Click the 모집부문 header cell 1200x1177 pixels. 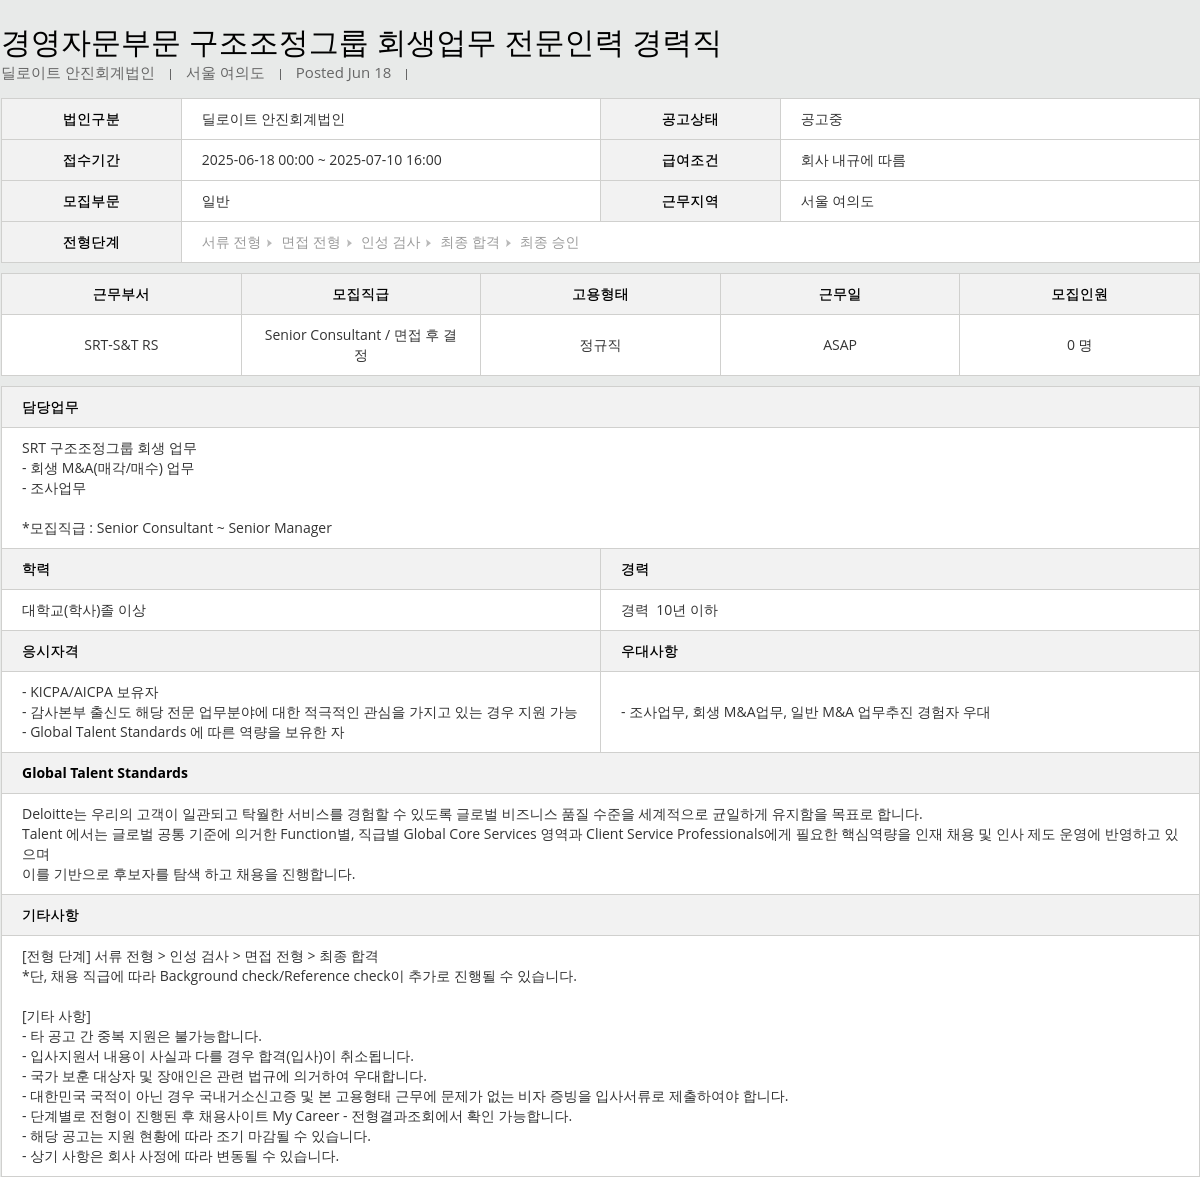click(x=91, y=201)
